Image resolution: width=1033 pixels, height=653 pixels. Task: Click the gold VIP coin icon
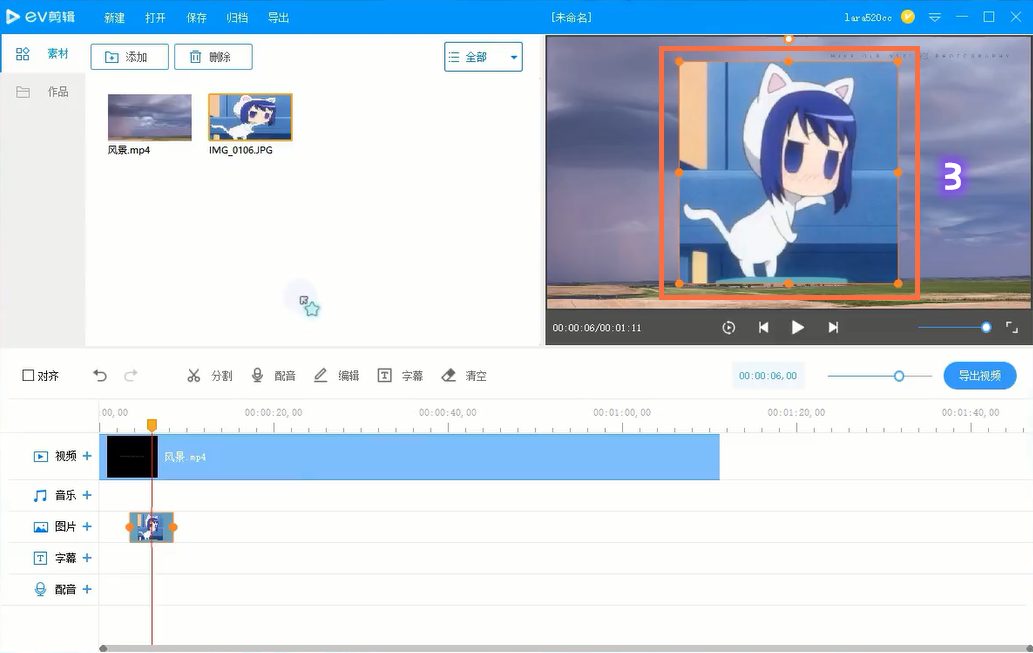[x=908, y=17]
